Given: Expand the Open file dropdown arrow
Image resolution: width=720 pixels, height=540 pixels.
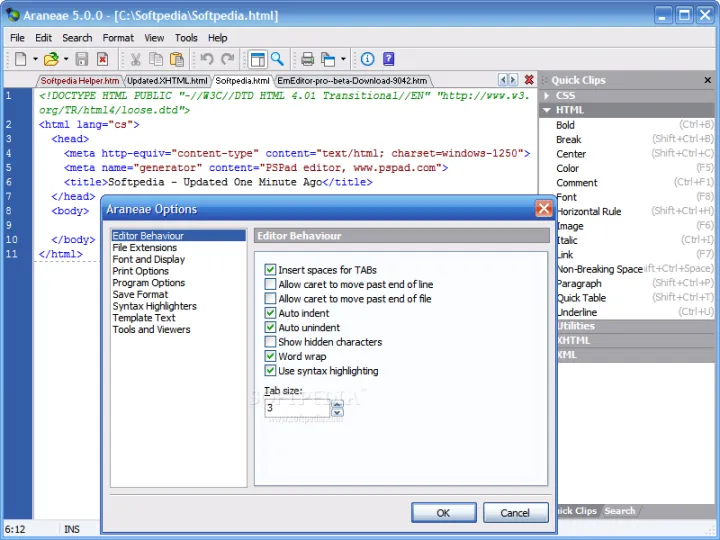Looking at the screenshot, I should (x=66, y=59).
